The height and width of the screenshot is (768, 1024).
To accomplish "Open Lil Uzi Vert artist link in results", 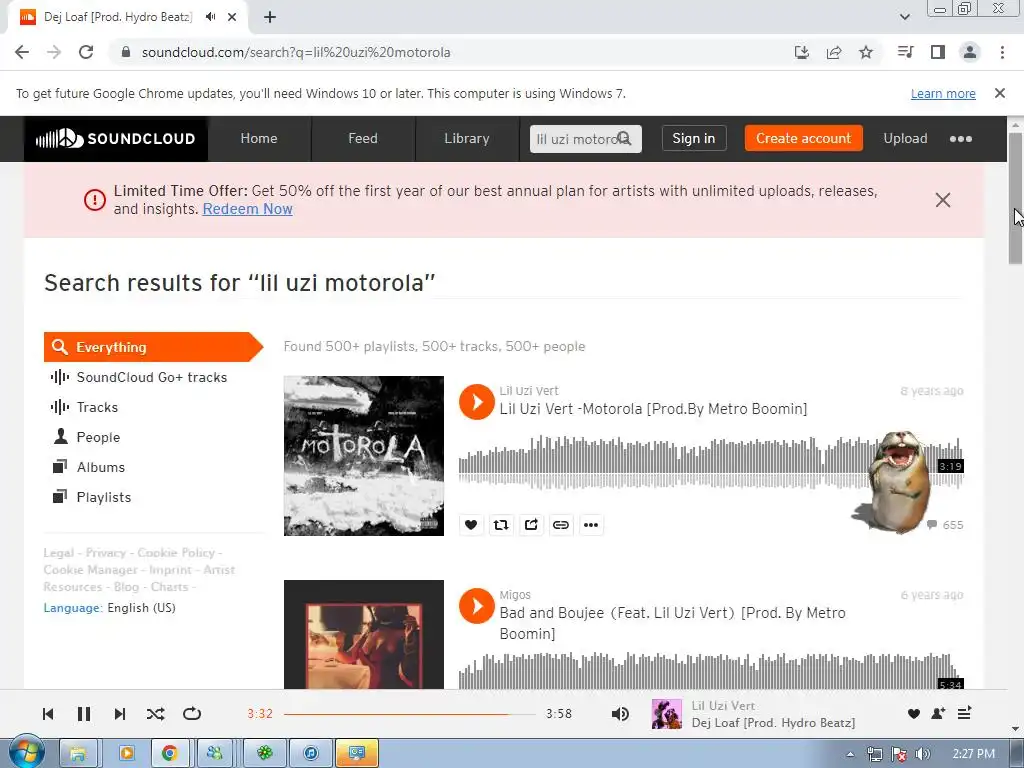I will (528, 391).
